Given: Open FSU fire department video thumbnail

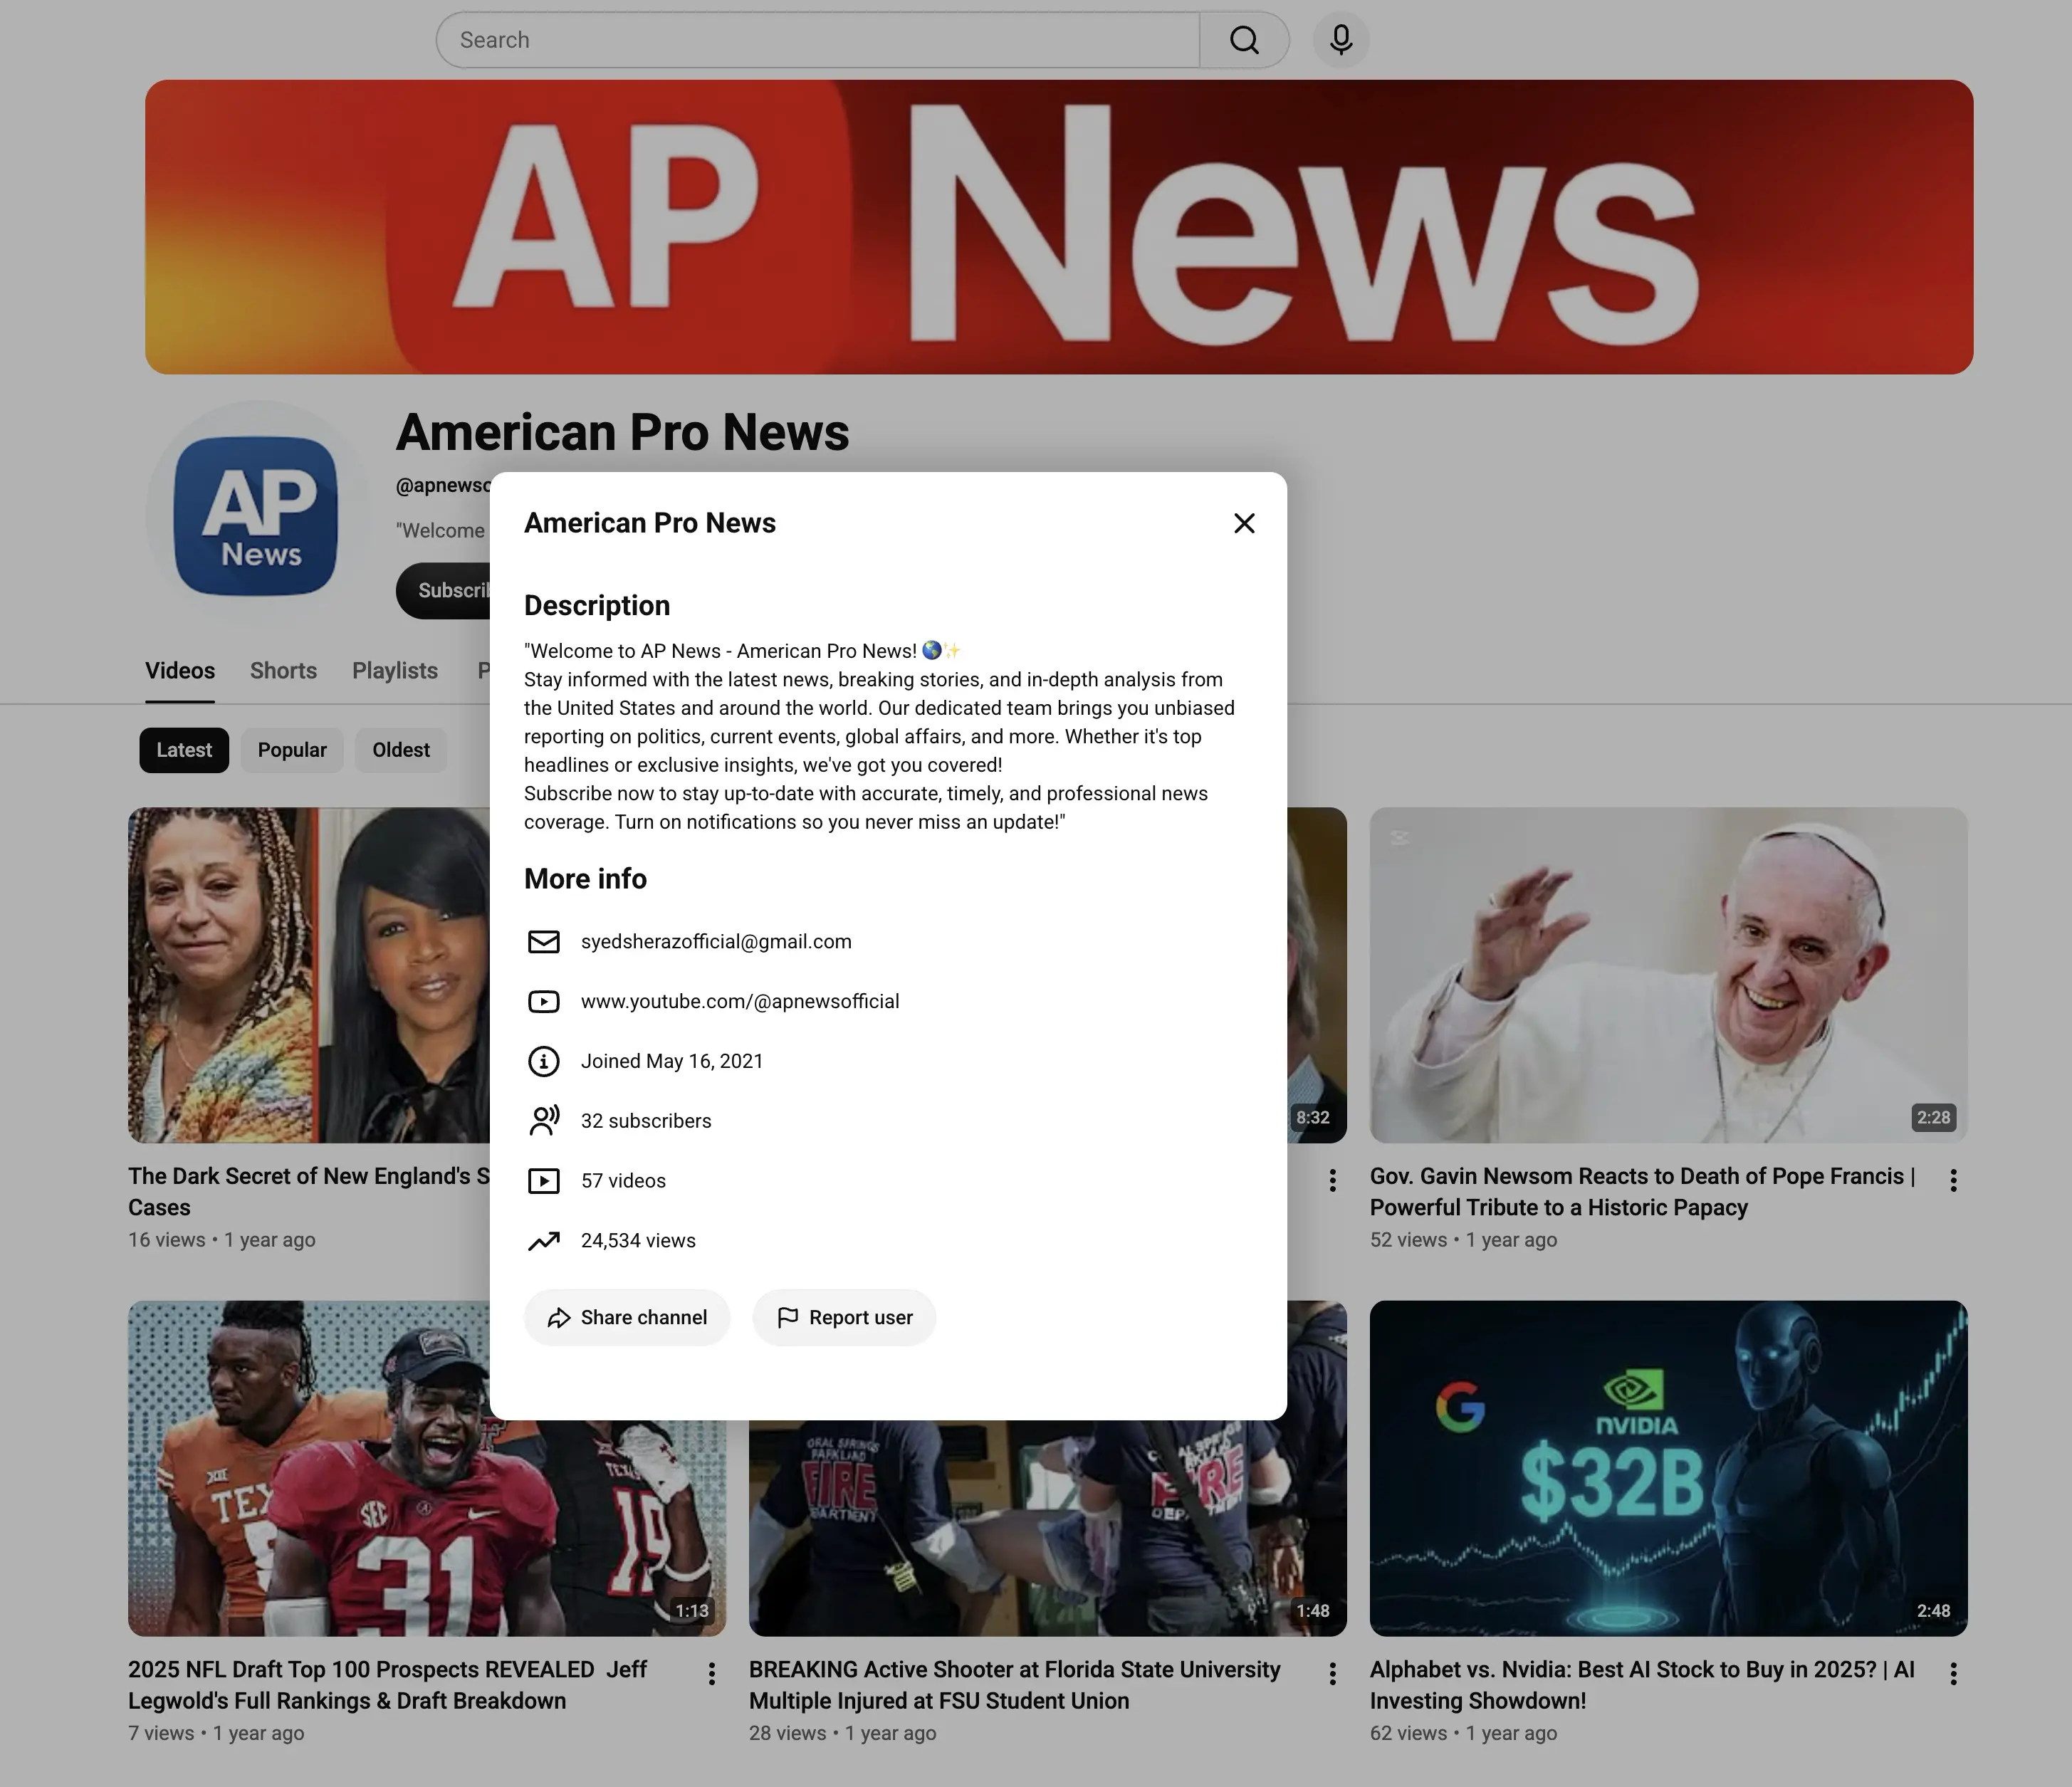Looking at the screenshot, I should pyautogui.click(x=1048, y=1528).
